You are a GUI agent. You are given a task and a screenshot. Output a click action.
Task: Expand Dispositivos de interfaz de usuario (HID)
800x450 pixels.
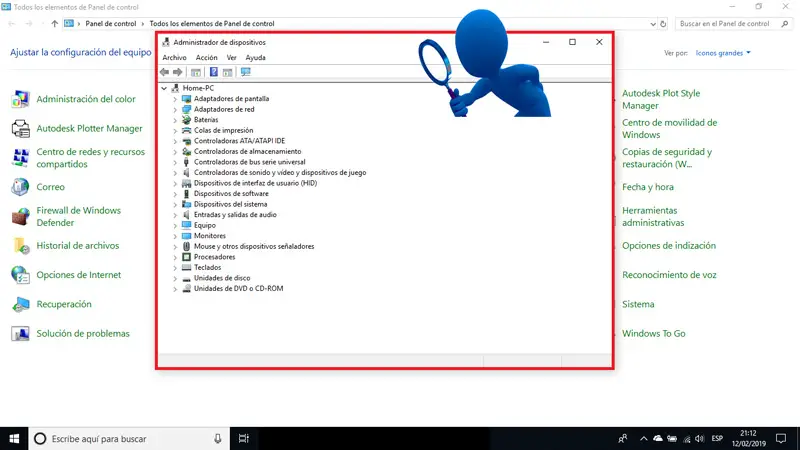(x=175, y=183)
